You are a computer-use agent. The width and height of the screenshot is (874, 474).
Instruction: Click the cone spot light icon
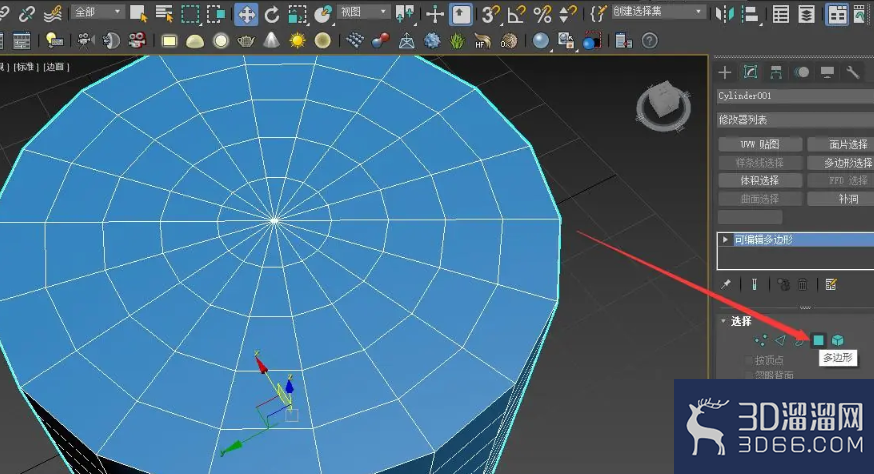271,40
